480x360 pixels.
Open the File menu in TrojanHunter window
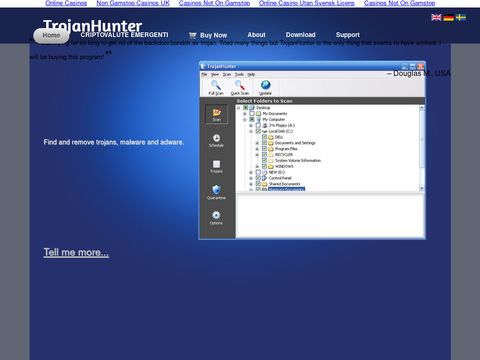(204, 74)
